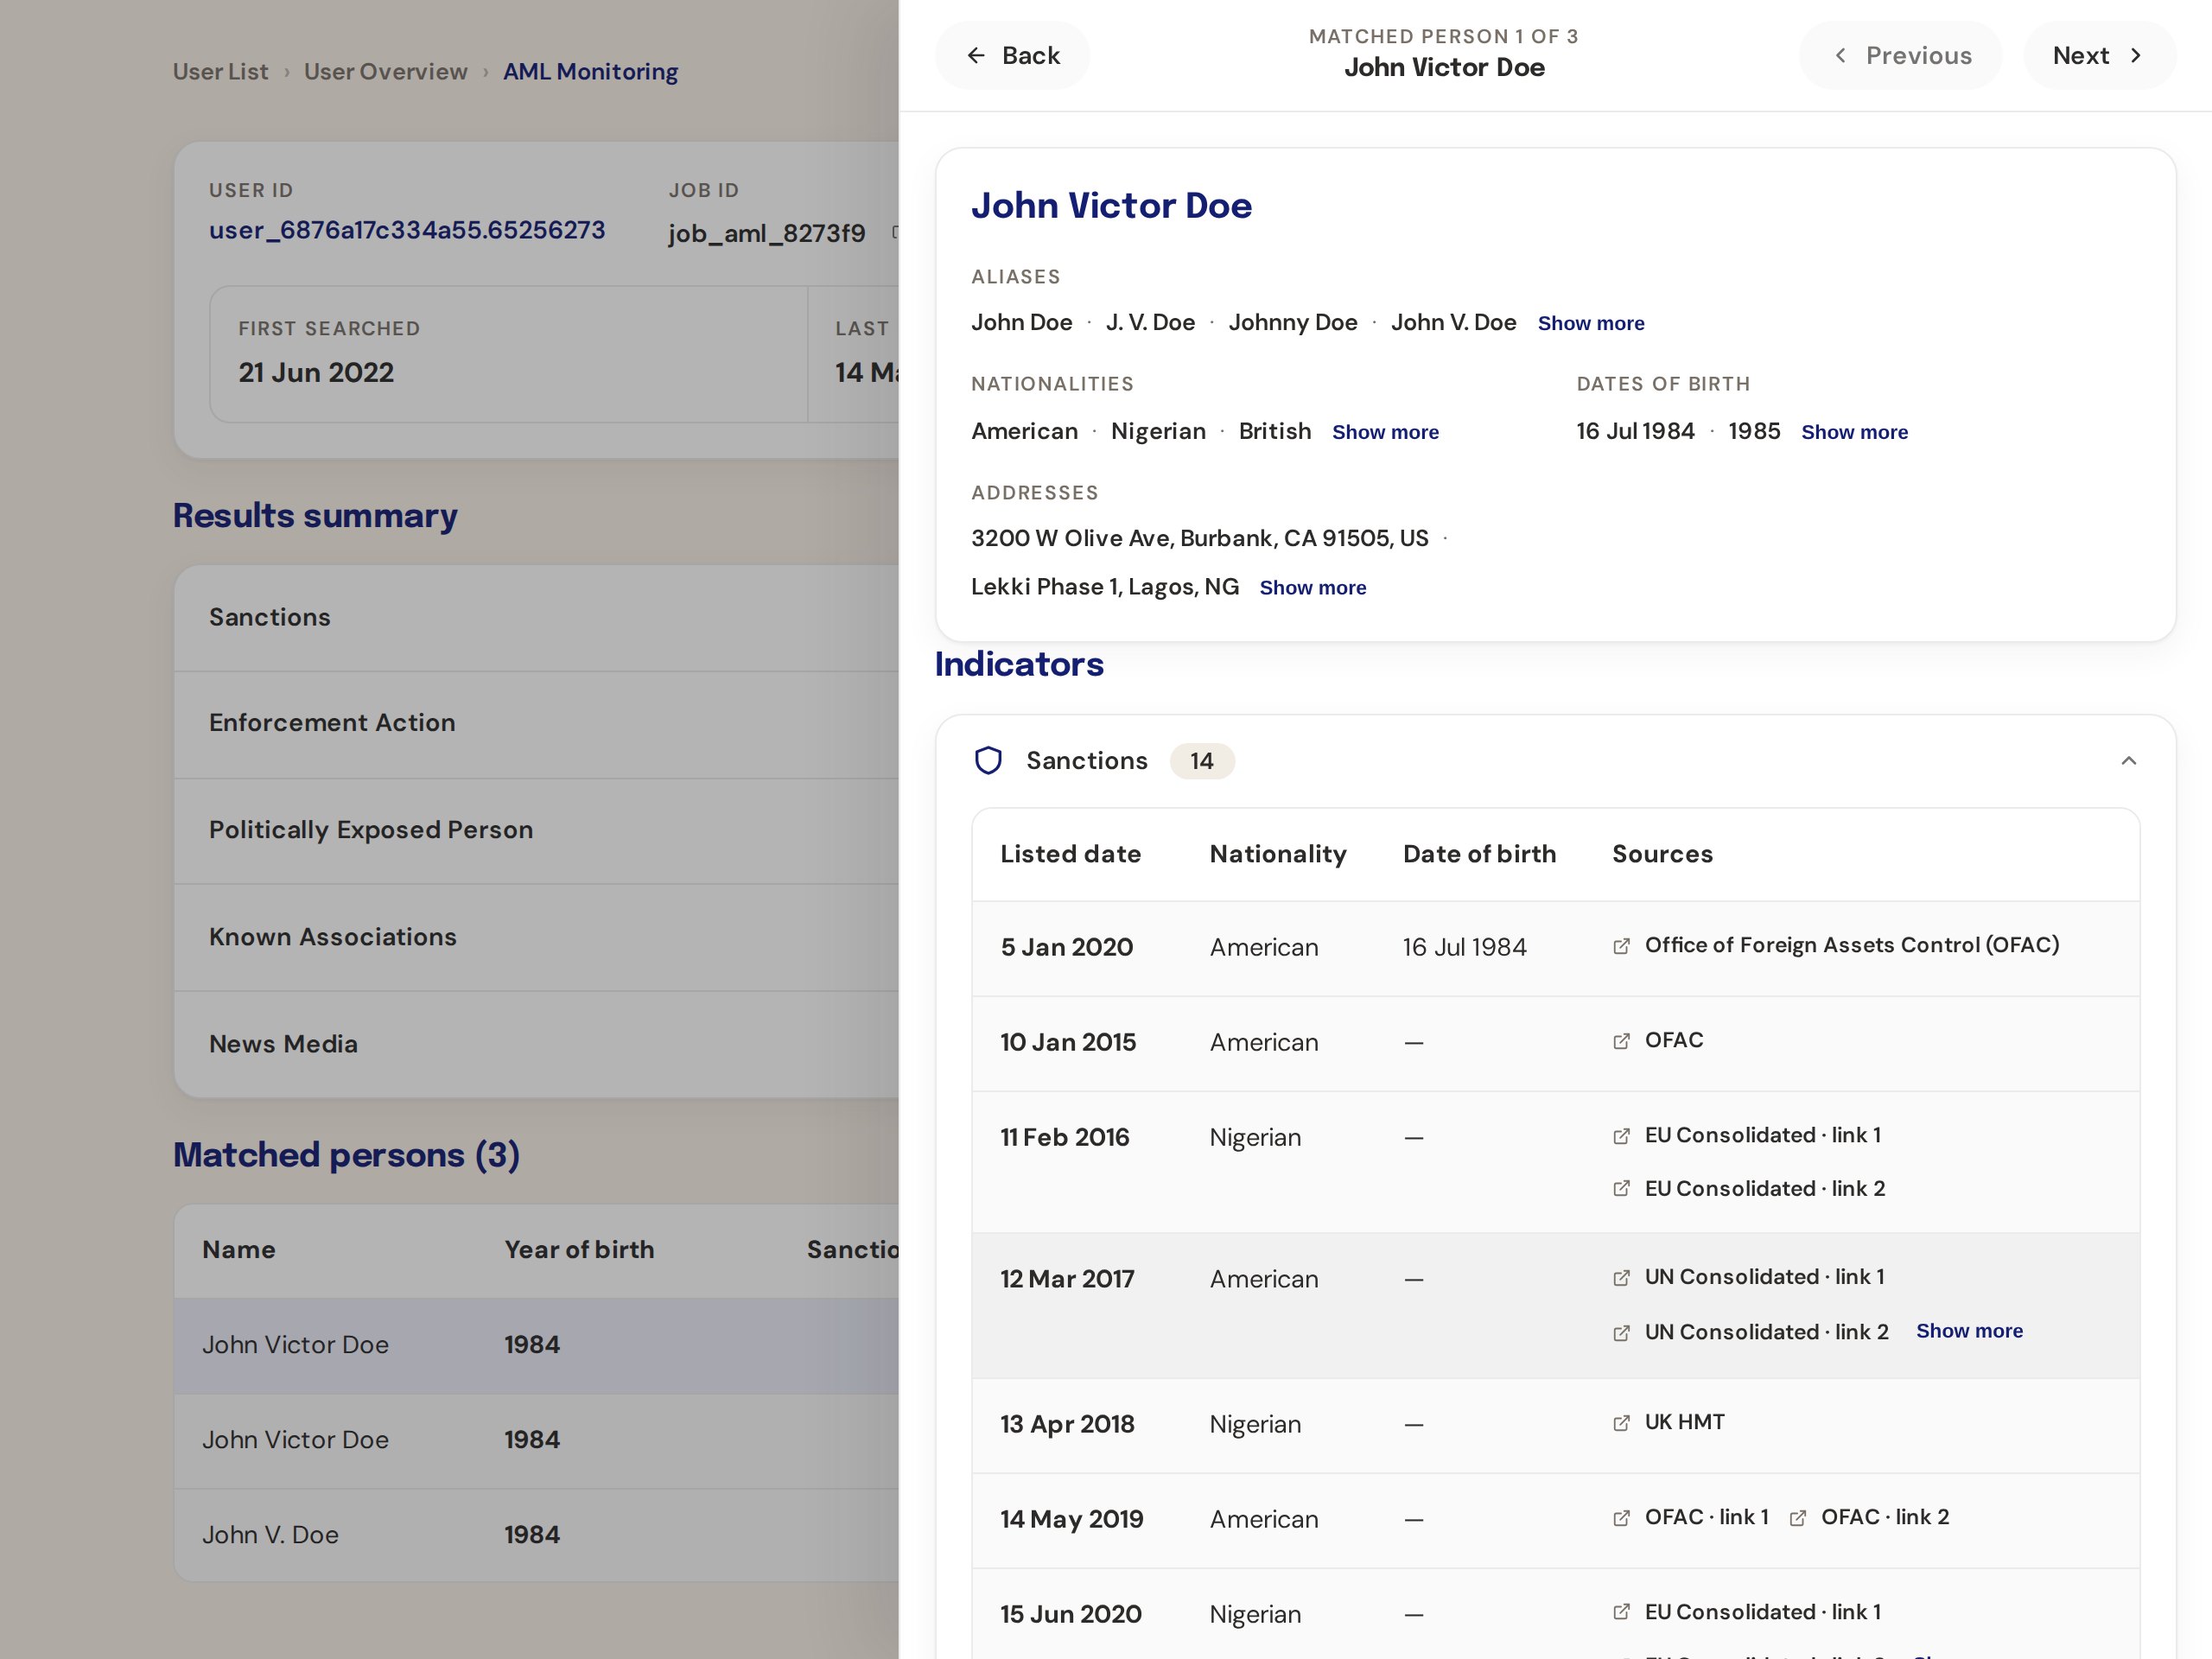Select Sanctions in Results summary
This screenshot has height=1659, width=2212.
tap(536, 618)
